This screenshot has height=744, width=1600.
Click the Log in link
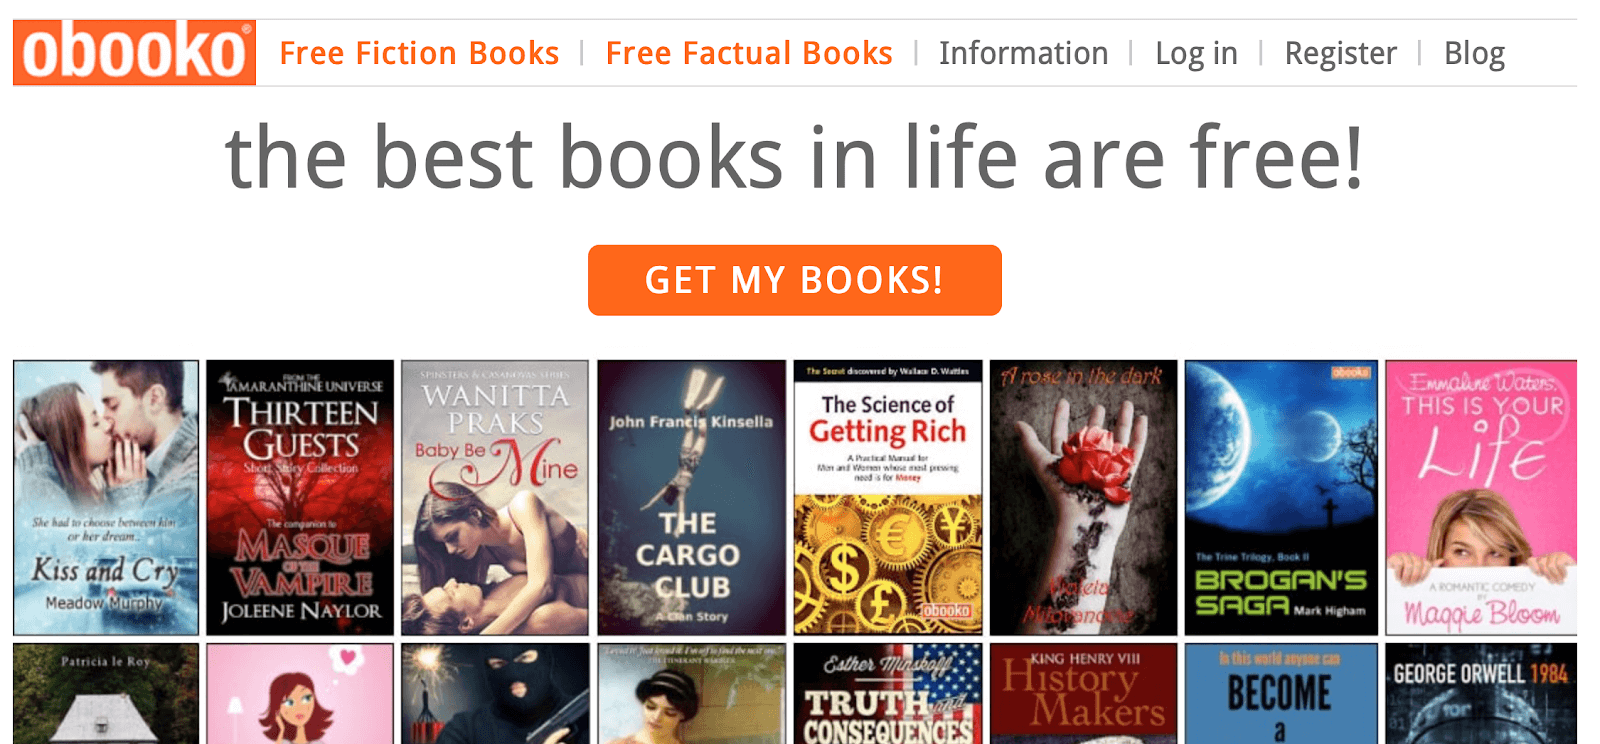coord(1196,53)
